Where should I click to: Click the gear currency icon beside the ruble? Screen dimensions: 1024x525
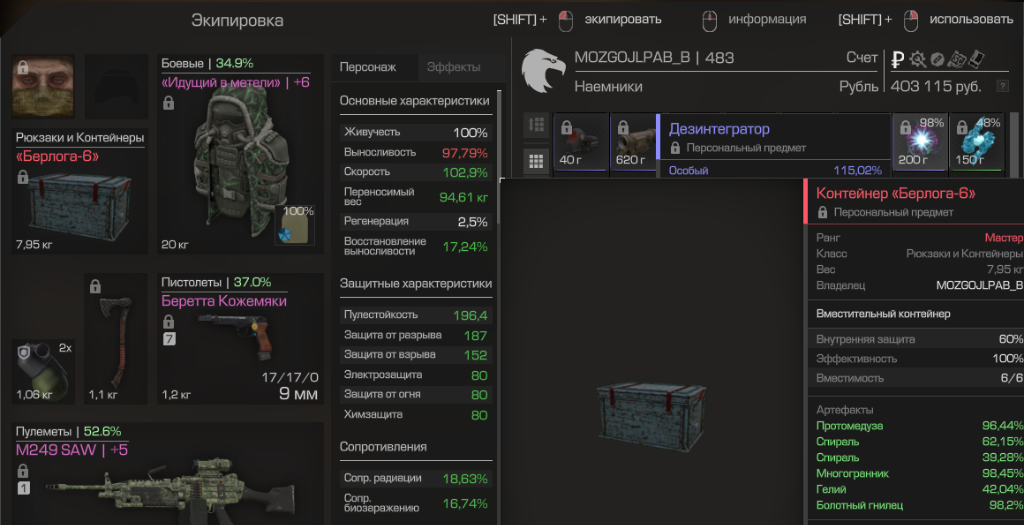(x=918, y=60)
